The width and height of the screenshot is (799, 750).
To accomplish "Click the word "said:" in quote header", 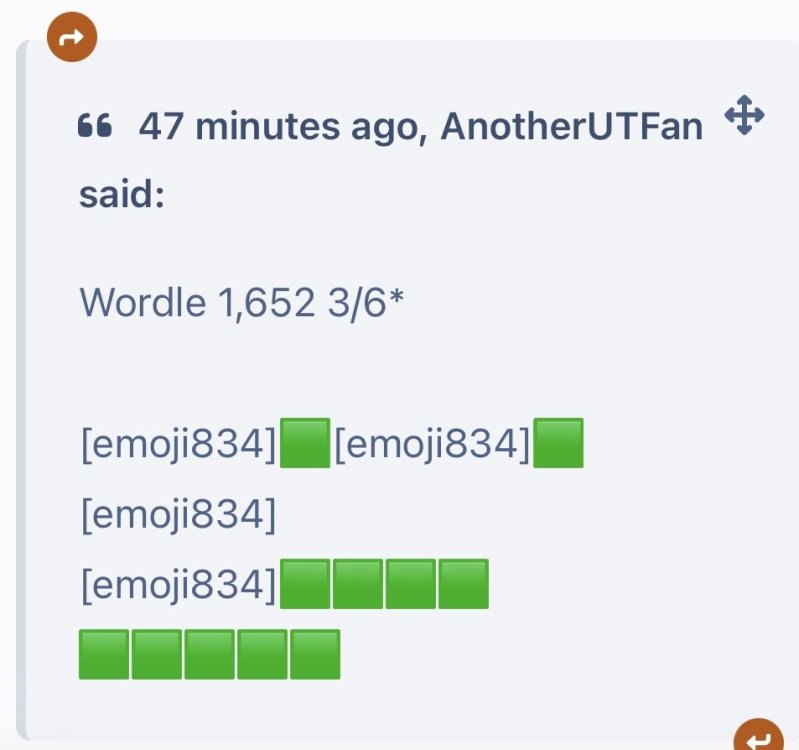I will point(121,195).
